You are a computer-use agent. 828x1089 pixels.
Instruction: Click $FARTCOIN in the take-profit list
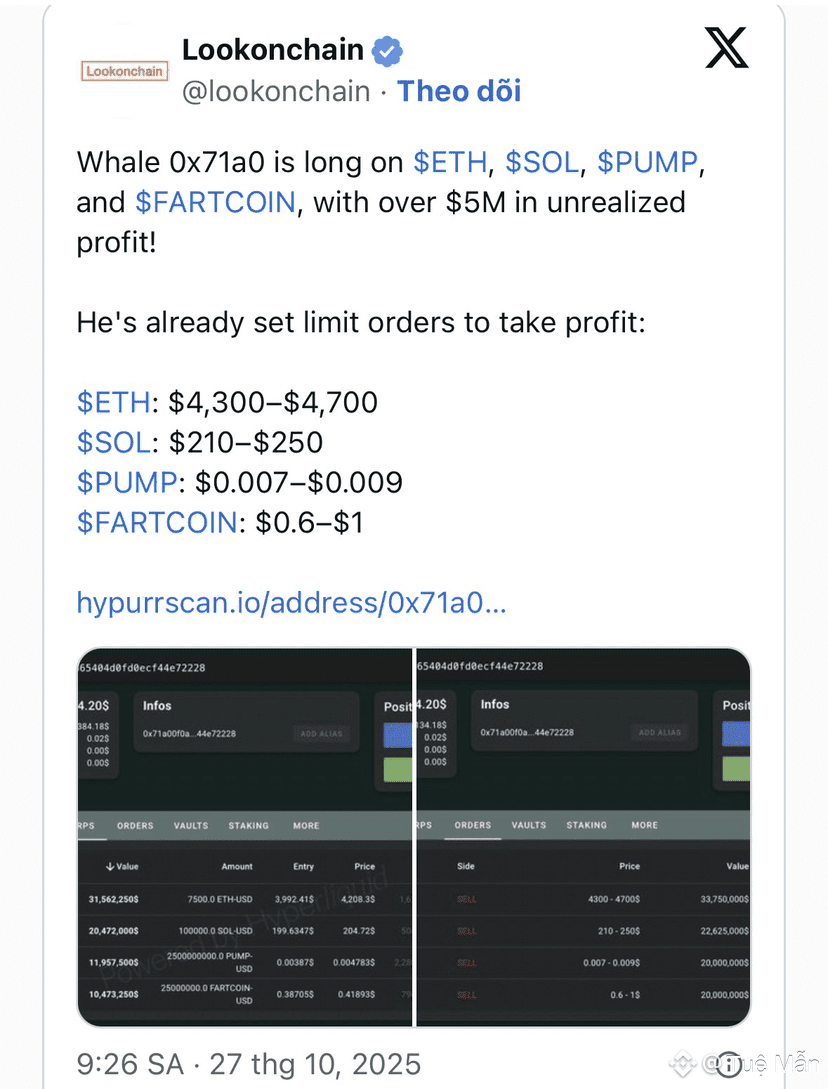pos(158,523)
